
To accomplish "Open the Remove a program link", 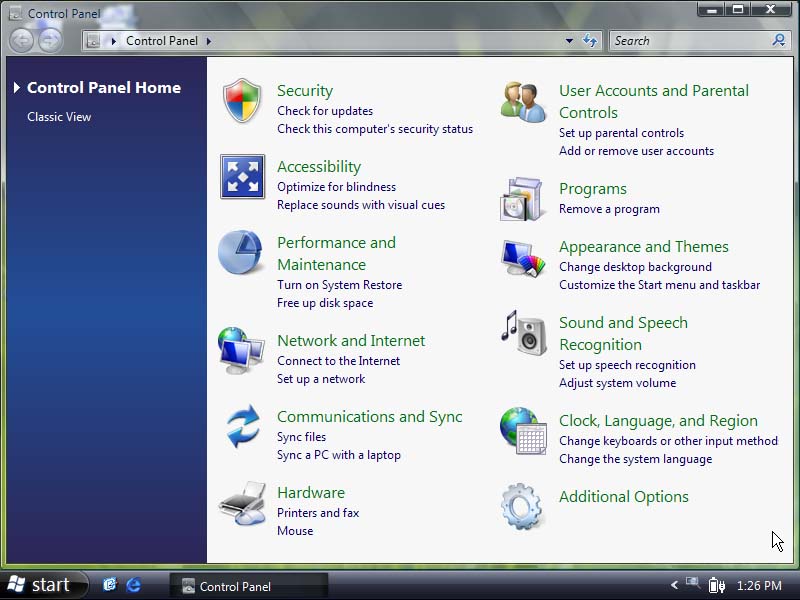I will click(x=609, y=209).
